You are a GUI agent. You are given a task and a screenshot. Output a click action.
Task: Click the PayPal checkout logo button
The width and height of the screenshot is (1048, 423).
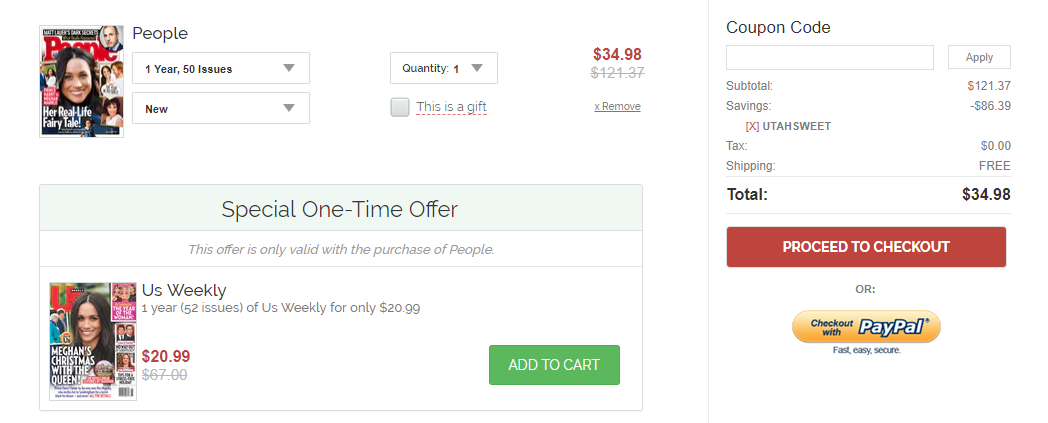(x=866, y=327)
